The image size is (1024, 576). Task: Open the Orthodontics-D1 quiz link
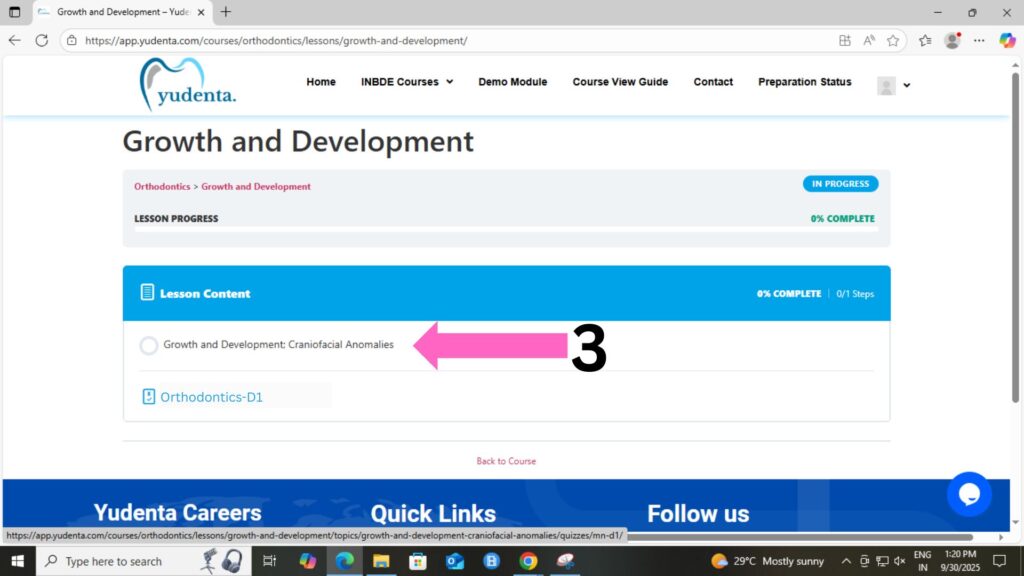[211, 397]
